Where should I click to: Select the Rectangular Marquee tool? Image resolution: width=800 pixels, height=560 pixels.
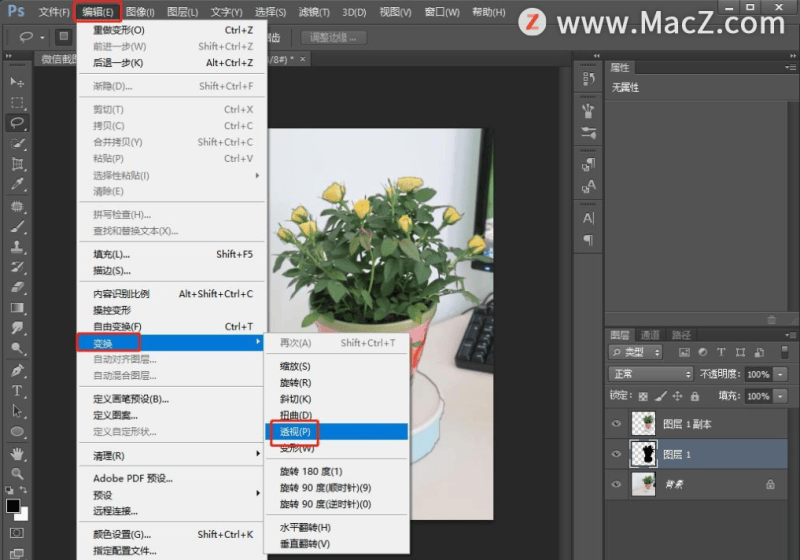(x=17, y=103)
